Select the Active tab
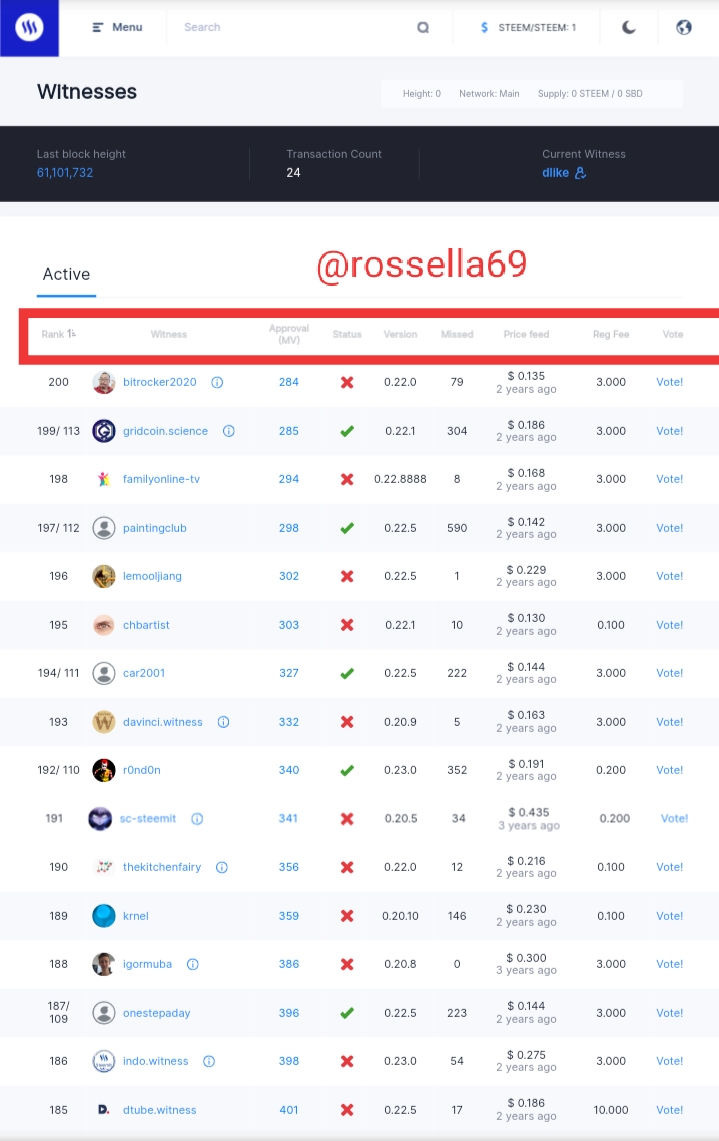Image resolution: width=719 pixels, height=1141 pixels. (66, 274)
